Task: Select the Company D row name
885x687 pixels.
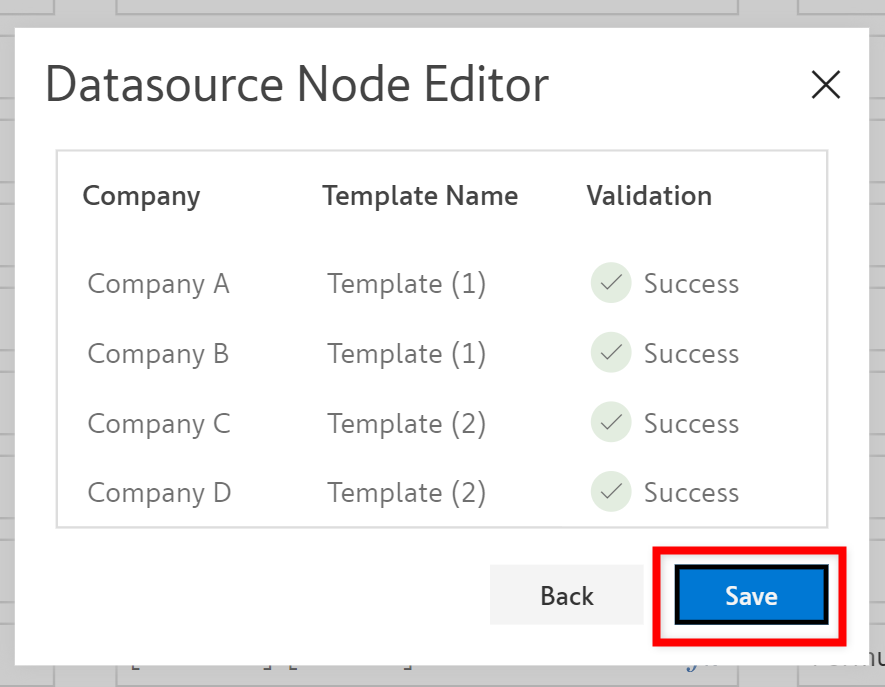Action: pyautogui.click(x=159, y=493)
